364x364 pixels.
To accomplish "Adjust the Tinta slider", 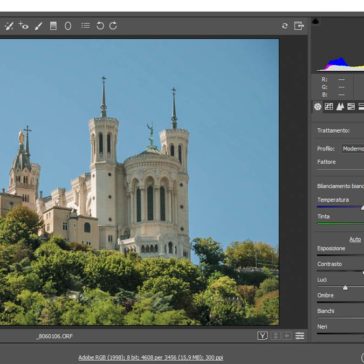I will [x=340, y=223].
